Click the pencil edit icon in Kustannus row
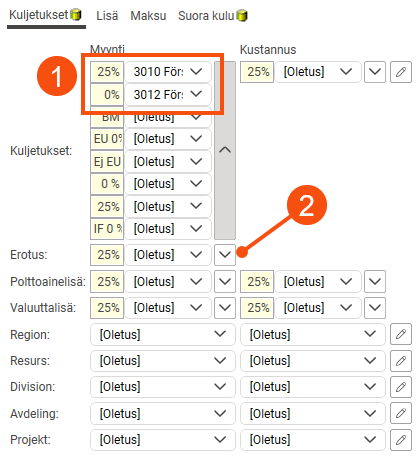Image resolution: width=417 pixels, height=457 pixels. click(401, 72)
